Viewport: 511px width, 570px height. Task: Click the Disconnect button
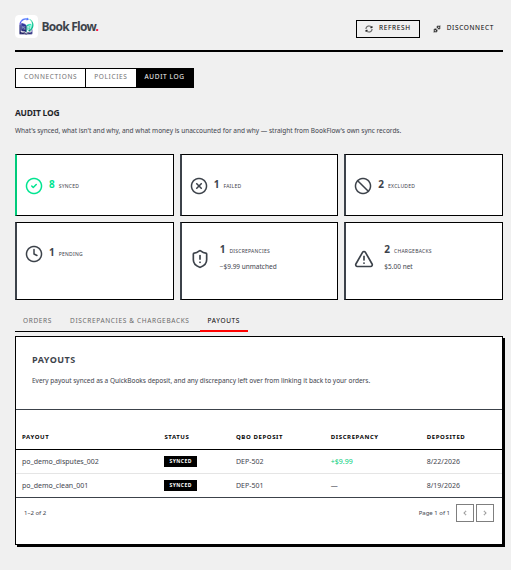coord(463,28)
